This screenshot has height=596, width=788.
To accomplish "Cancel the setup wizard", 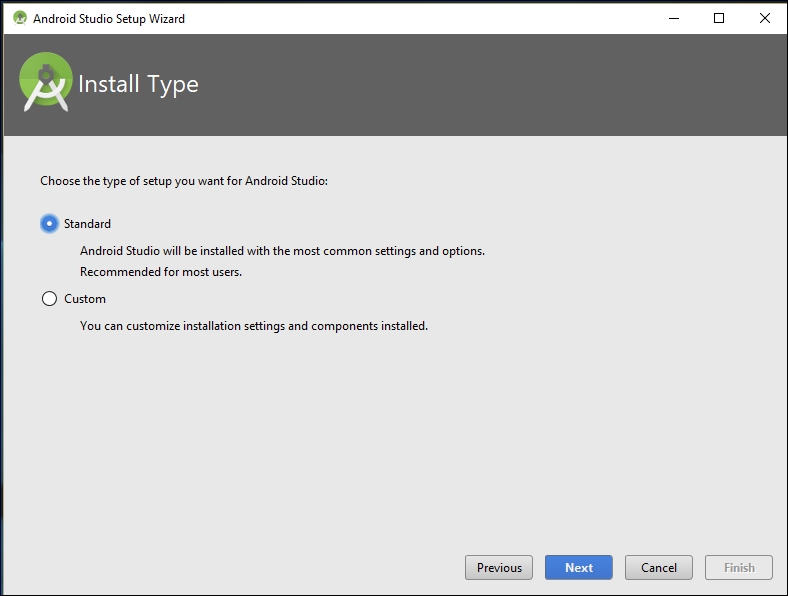I will tap(658, 567).
